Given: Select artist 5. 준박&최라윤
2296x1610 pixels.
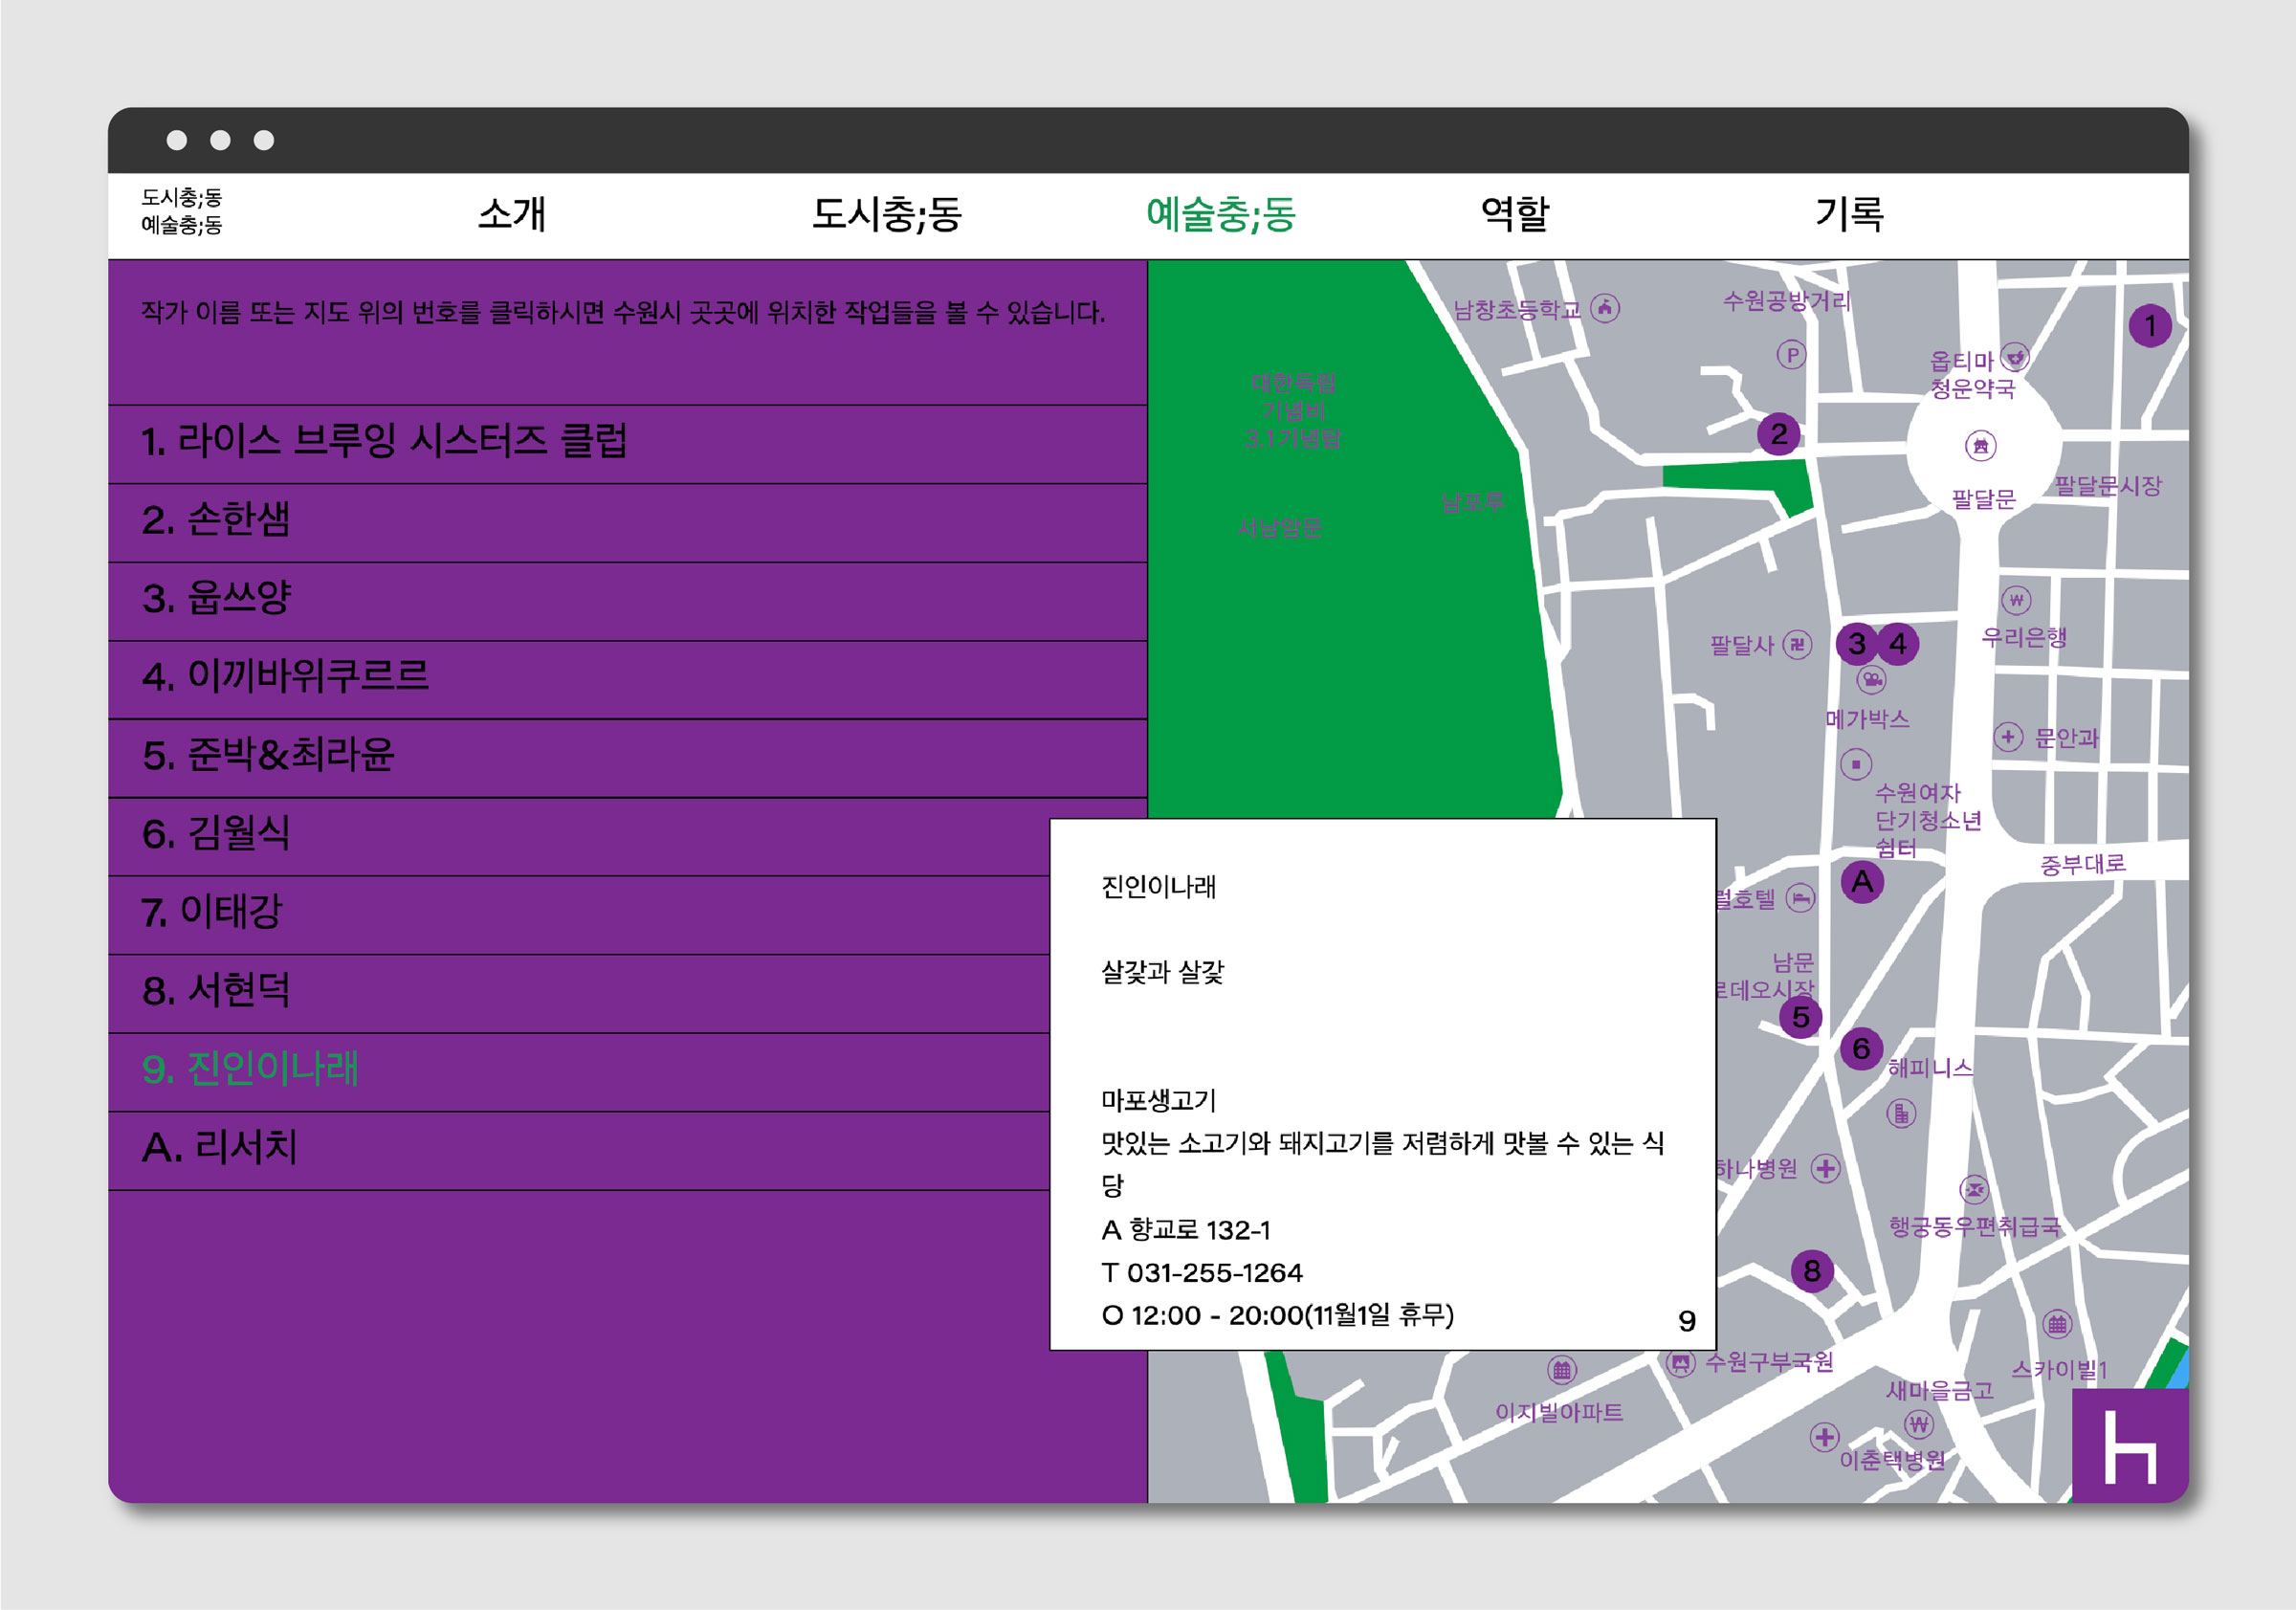Looking at the screenshot, I should [x=627, y=758].
